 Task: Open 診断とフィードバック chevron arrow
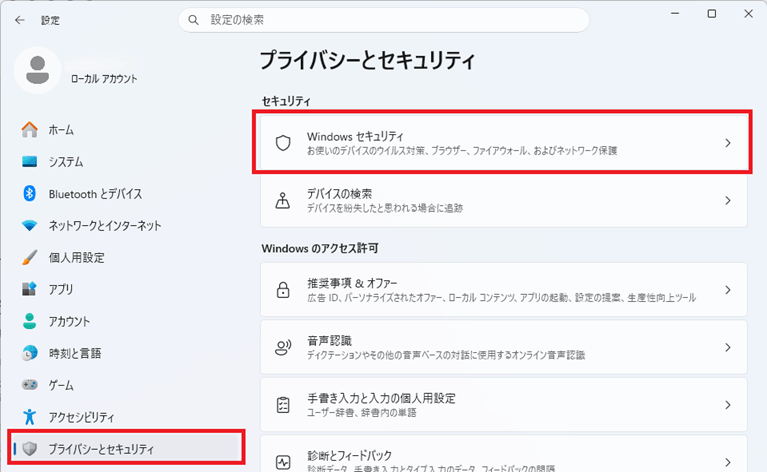pos(728,462)
